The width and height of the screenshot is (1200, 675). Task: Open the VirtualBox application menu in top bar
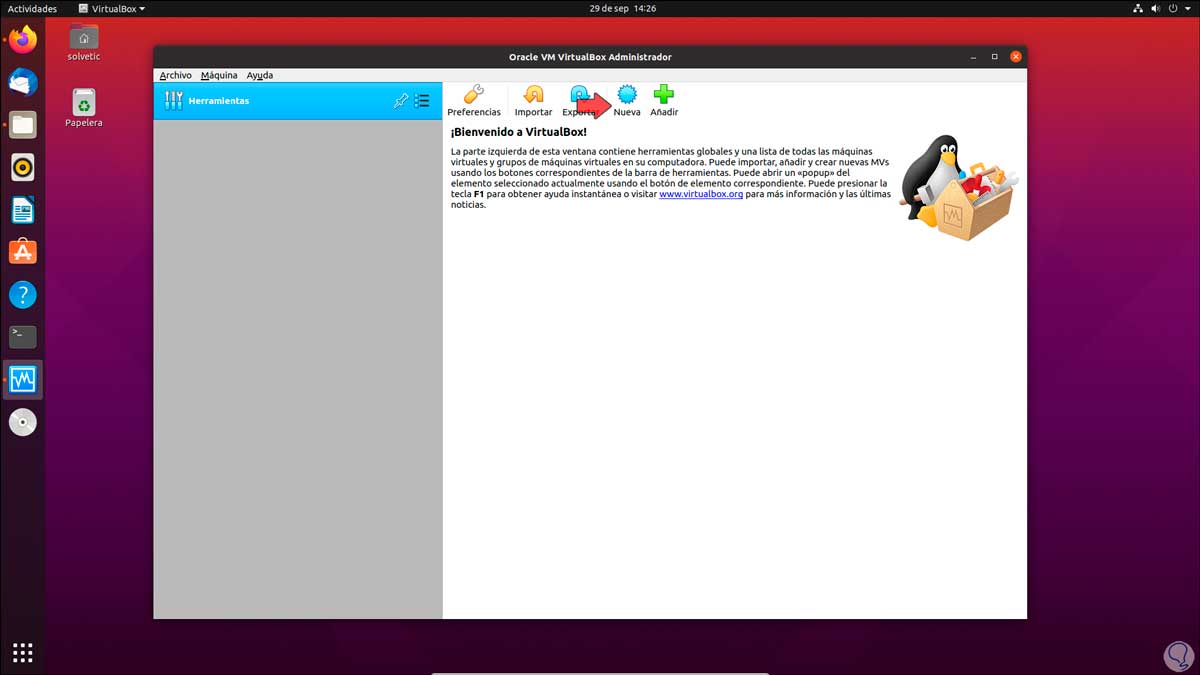click(x=112, y=8)
